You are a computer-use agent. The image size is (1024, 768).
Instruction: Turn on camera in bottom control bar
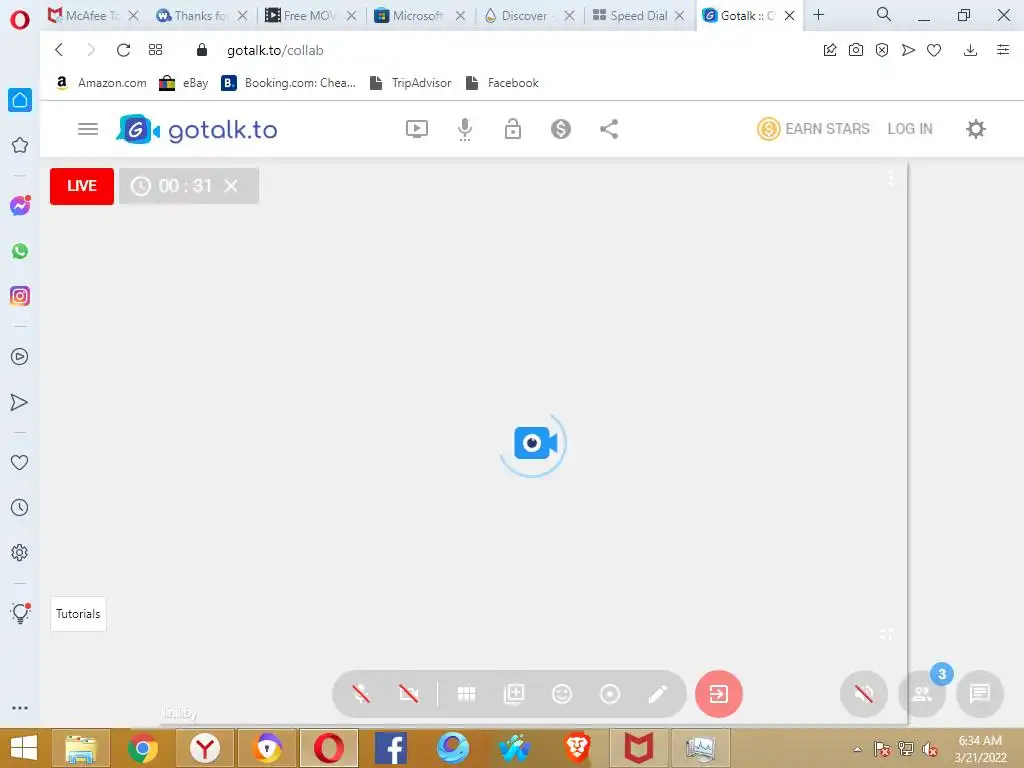coord(409,694)
